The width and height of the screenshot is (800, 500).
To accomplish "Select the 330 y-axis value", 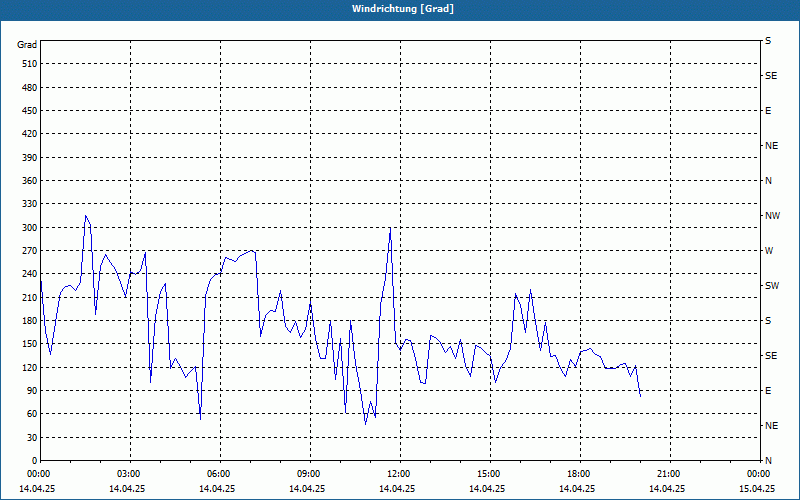I will pyautogui.click(x=30, y=204).
